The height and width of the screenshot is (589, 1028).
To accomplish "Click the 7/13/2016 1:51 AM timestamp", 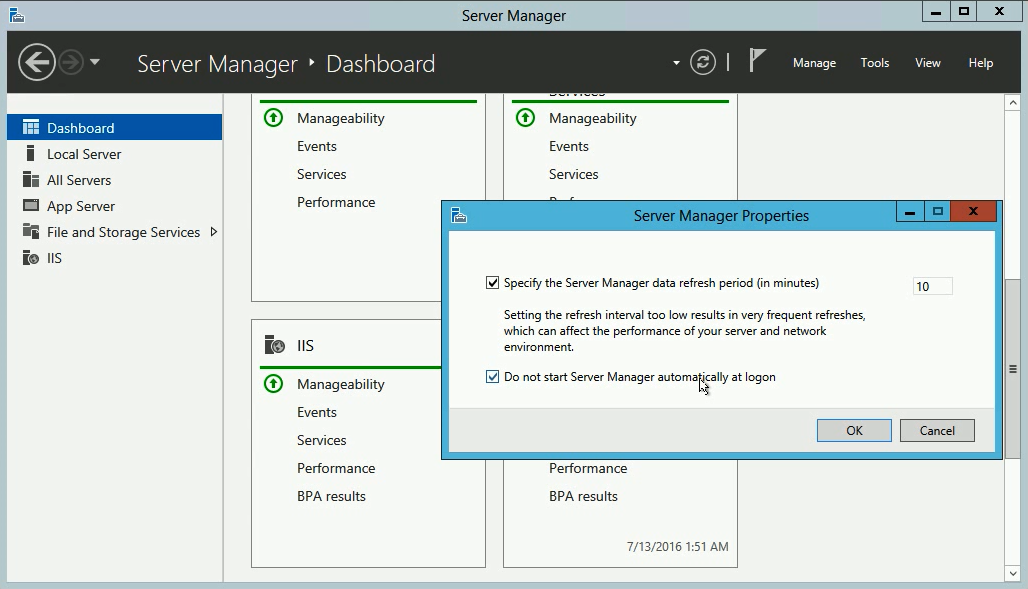I will coord(677,546).
